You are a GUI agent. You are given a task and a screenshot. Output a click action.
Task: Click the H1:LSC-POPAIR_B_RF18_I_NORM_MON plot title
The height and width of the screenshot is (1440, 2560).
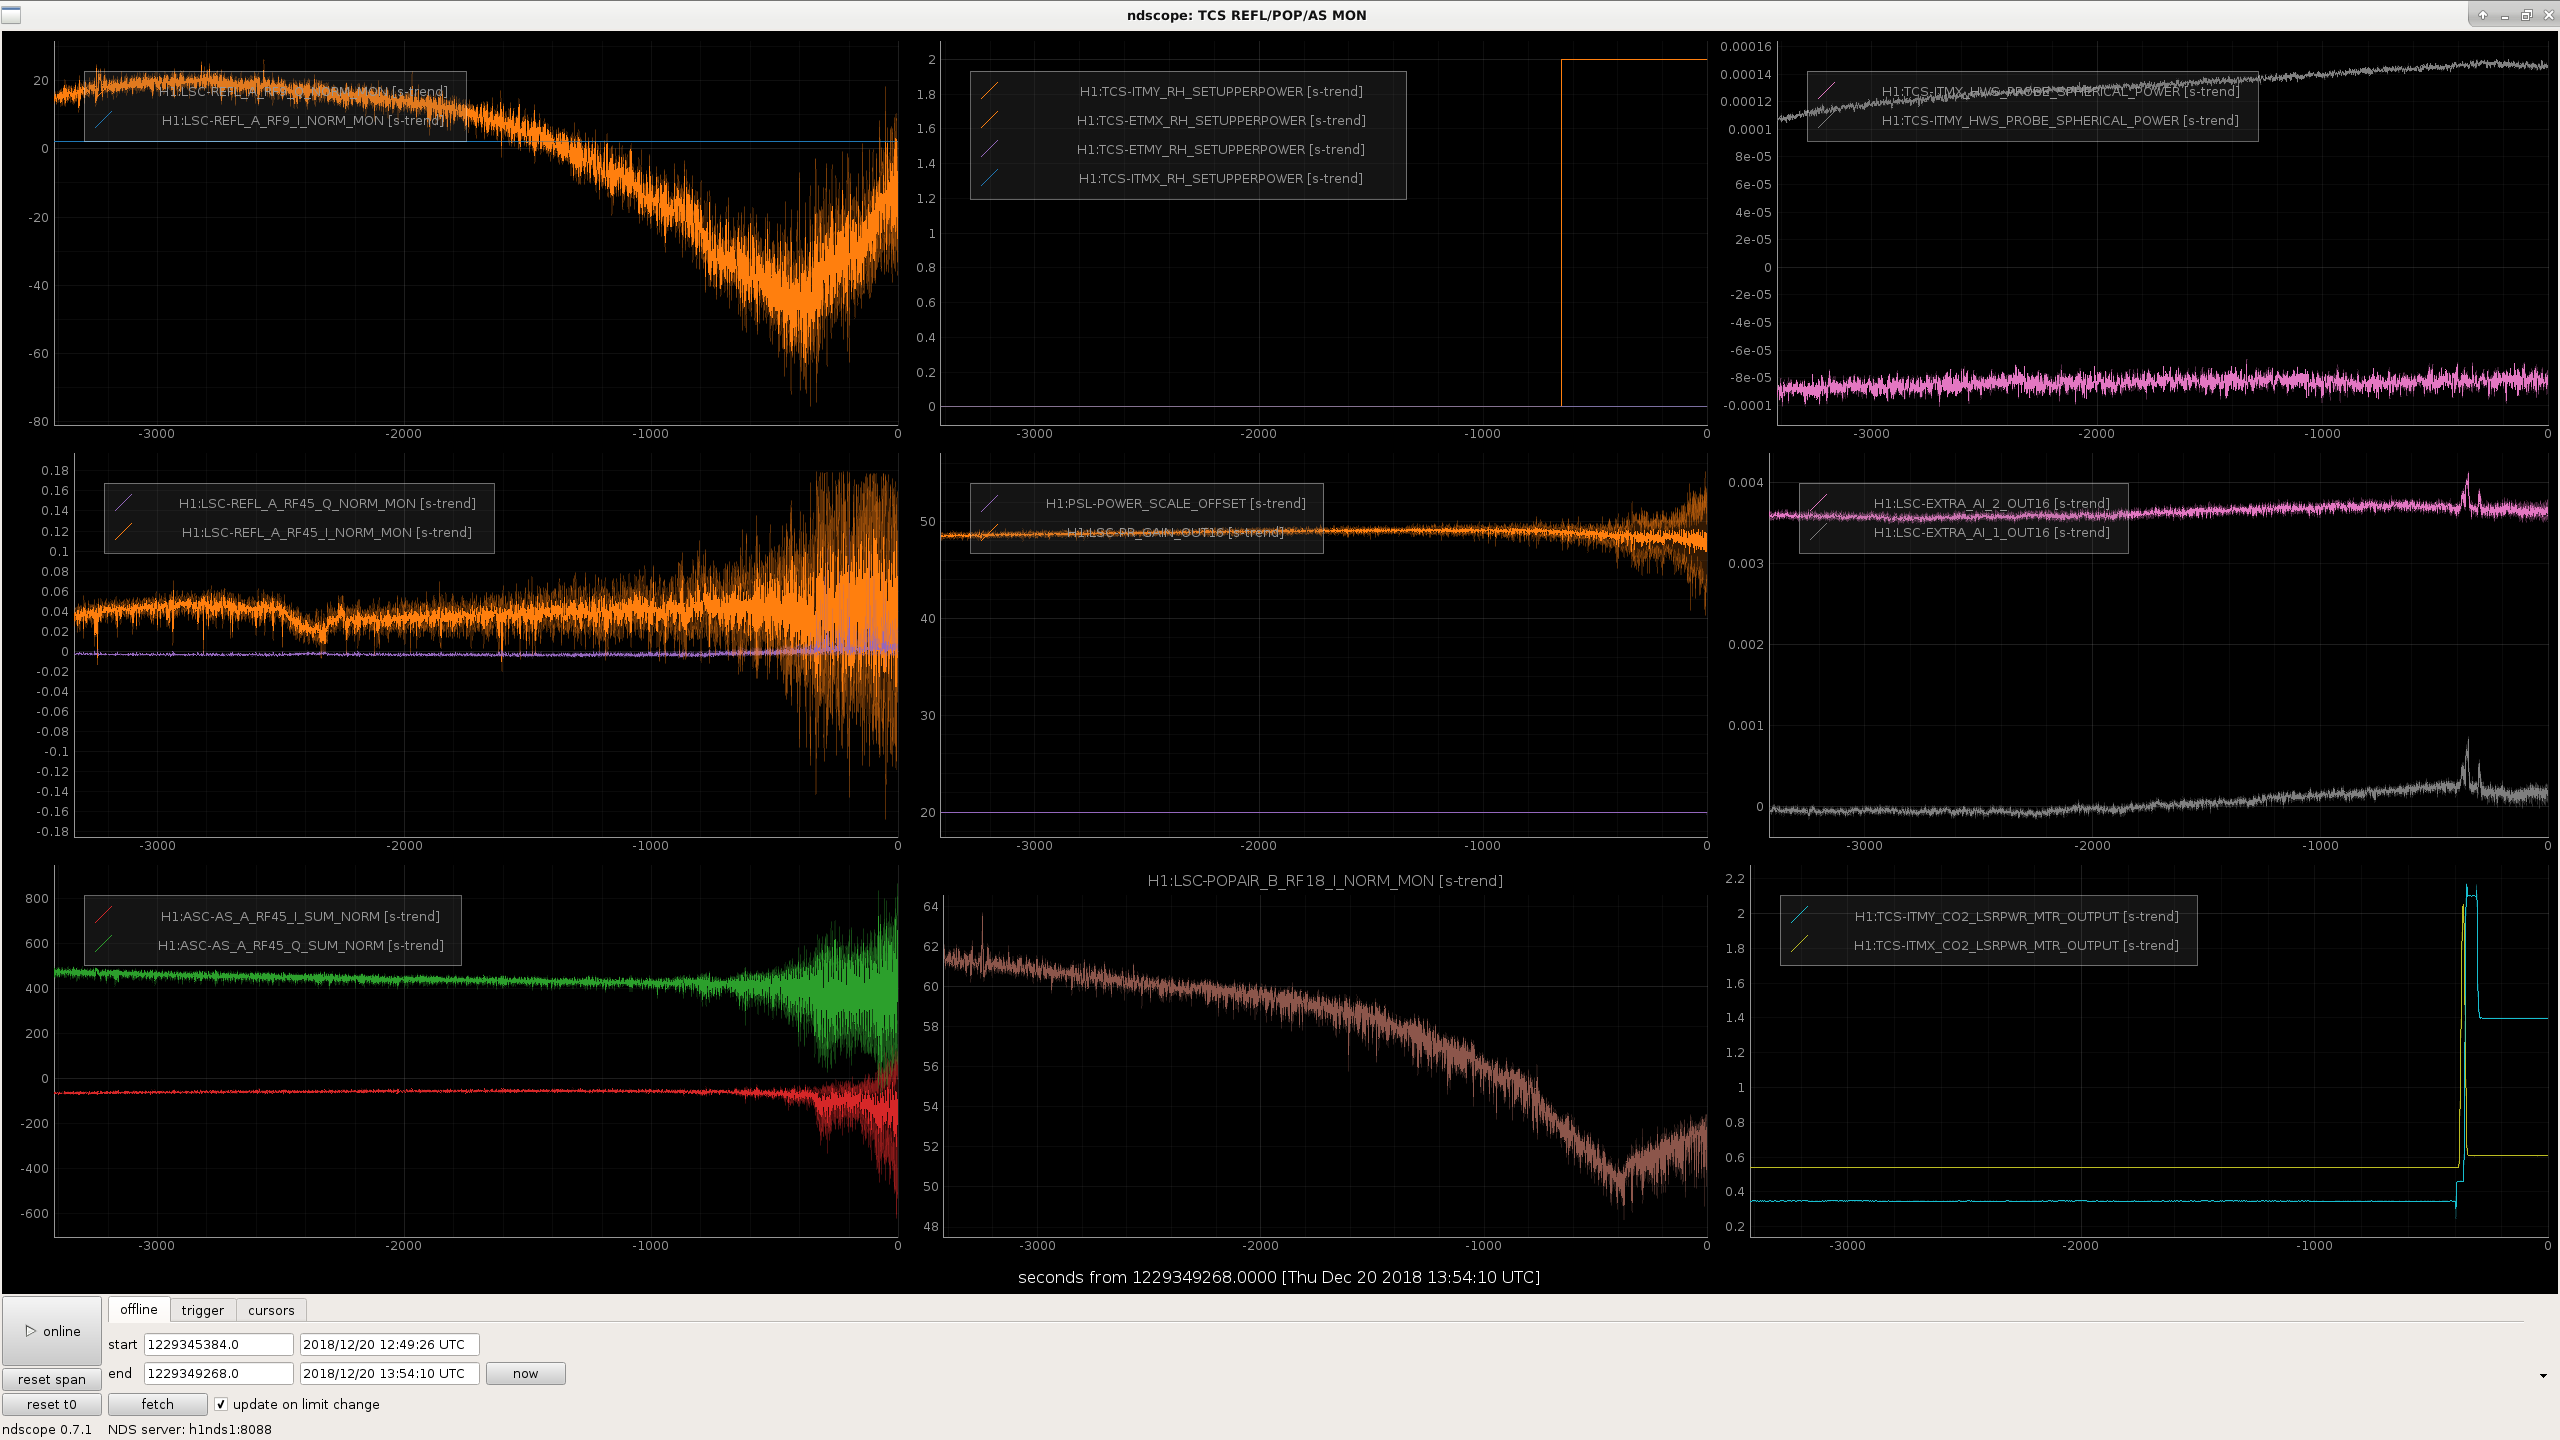pyautogui.click(x=1325, y=881)
